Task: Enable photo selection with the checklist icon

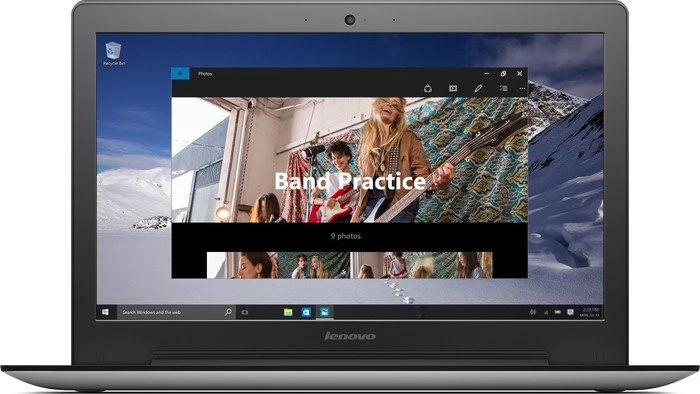Action: tap(504, 88)
